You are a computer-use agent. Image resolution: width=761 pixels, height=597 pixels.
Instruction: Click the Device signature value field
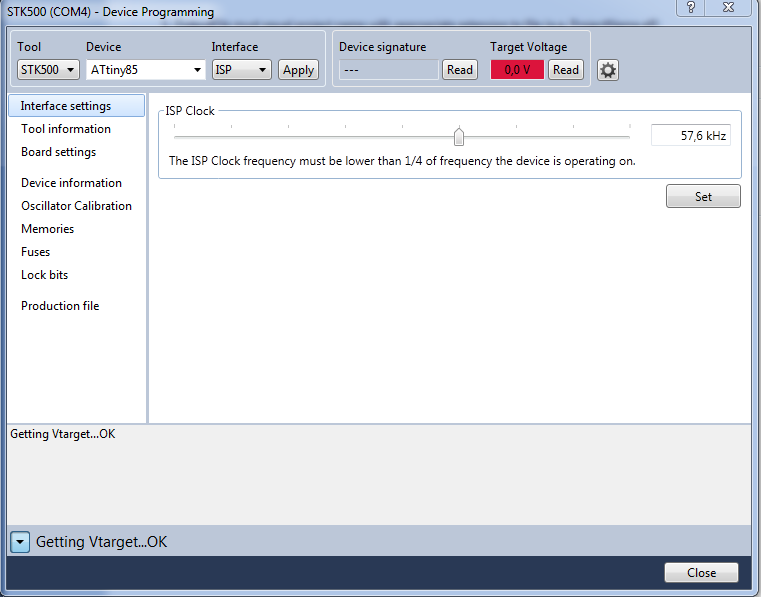point(389,70)
